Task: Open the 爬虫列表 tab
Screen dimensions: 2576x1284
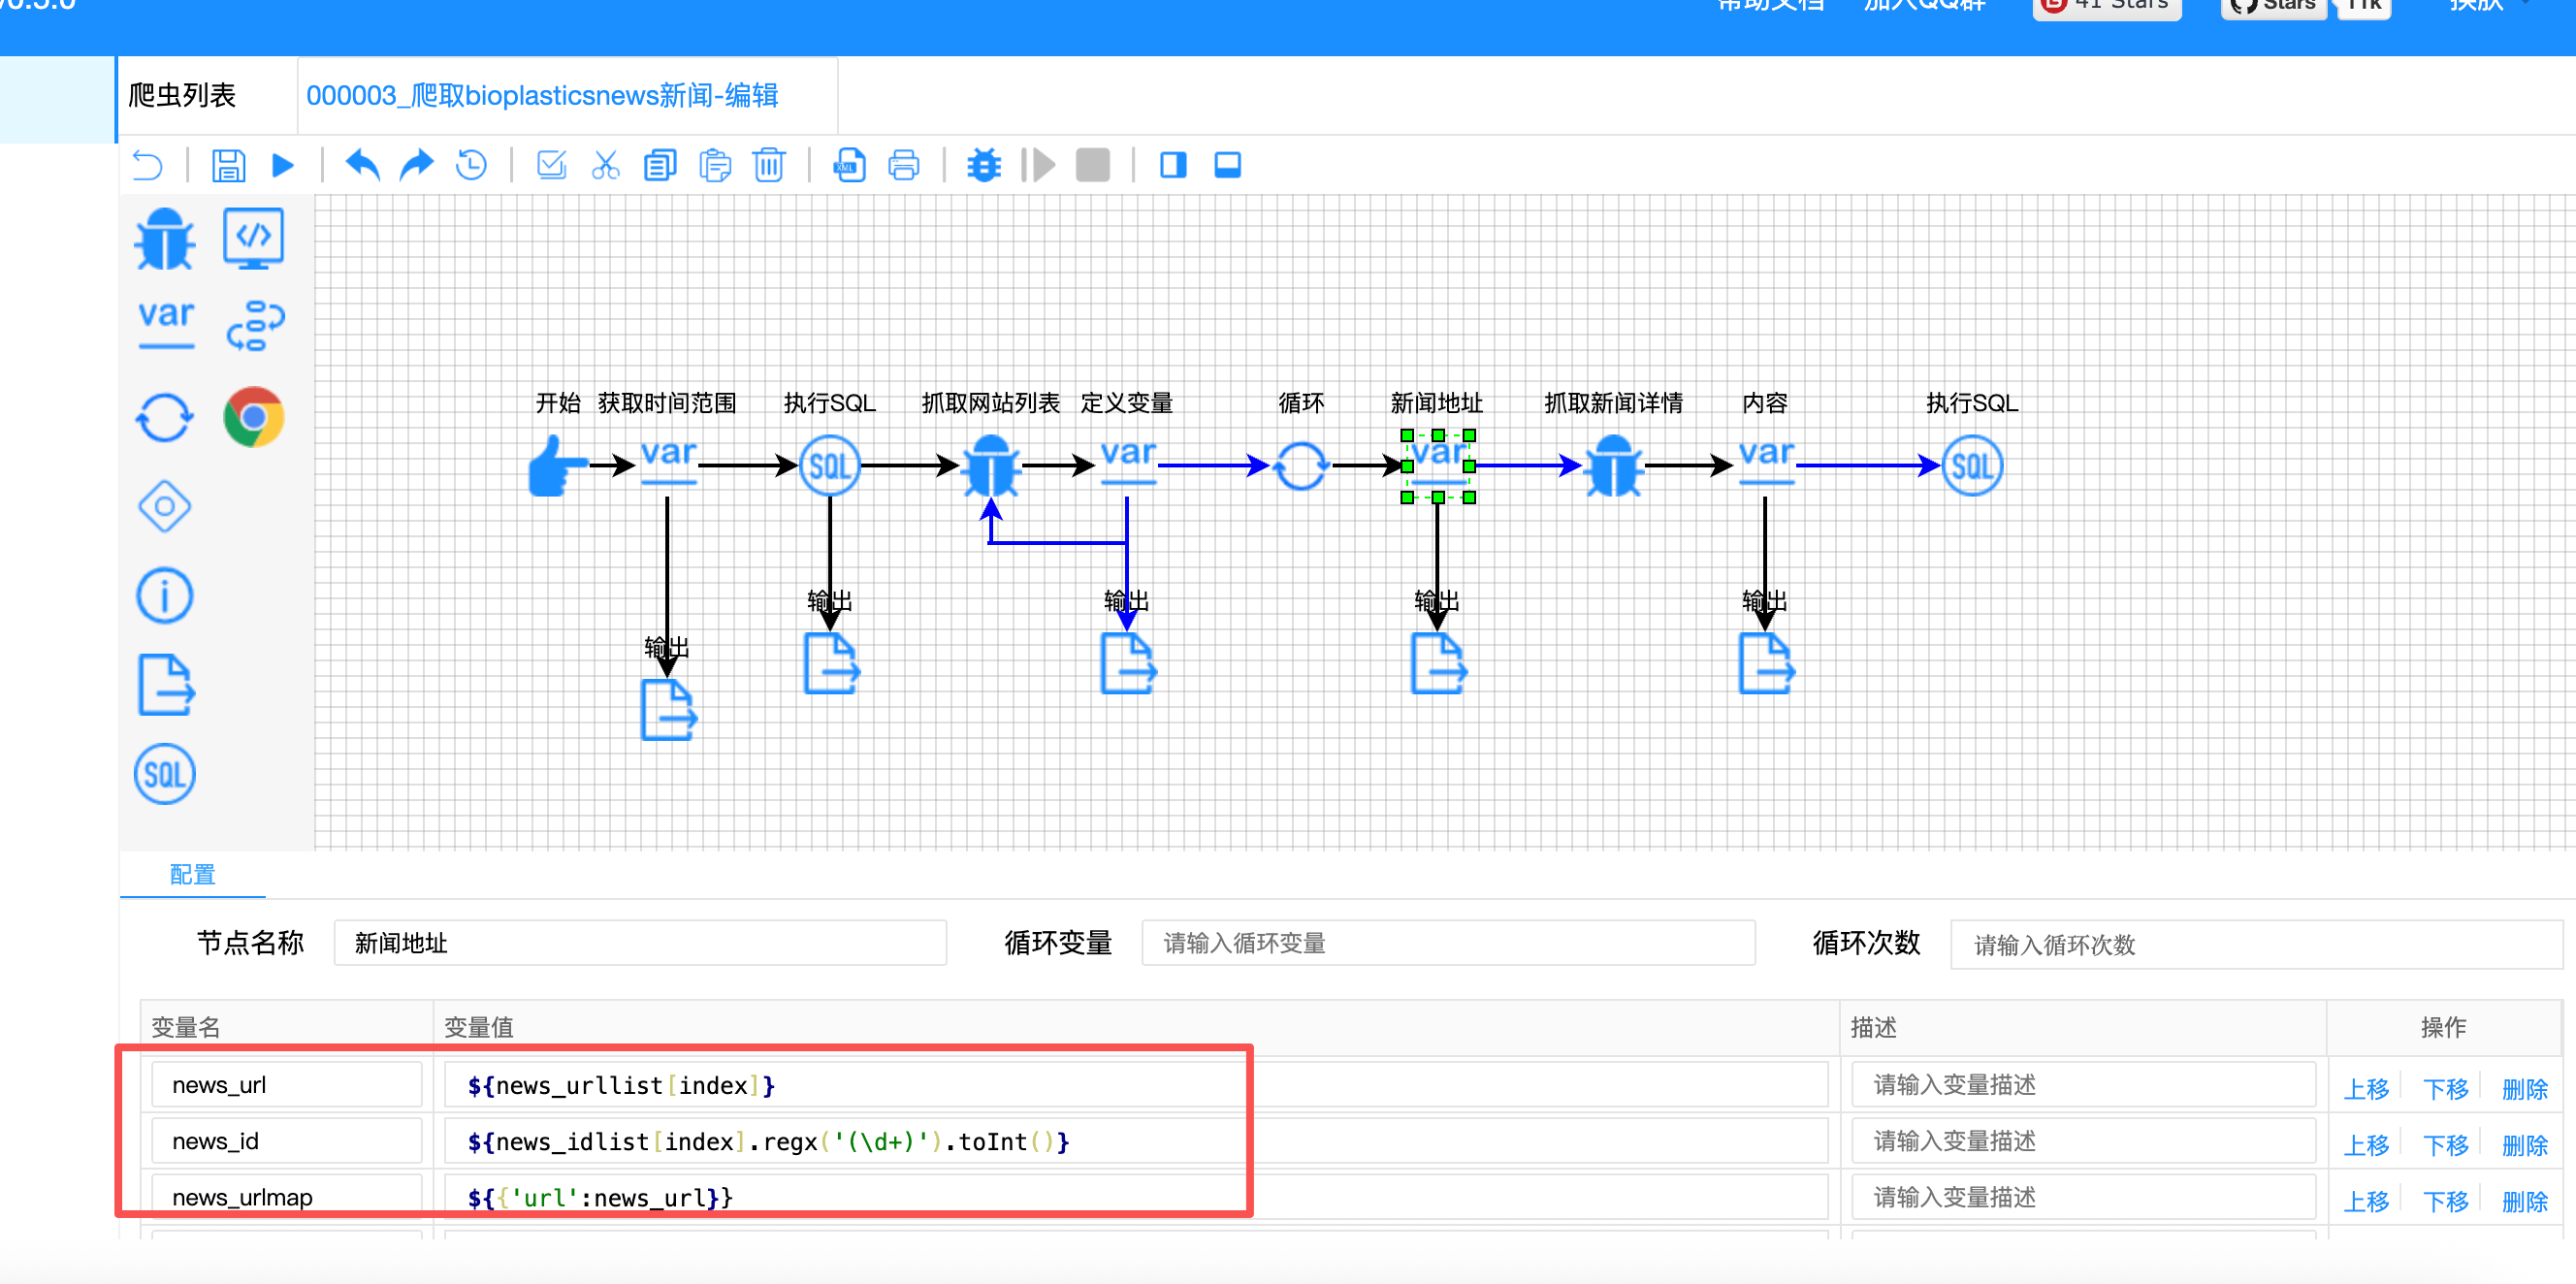Action: pyautogui.click(x=182, y=96)
